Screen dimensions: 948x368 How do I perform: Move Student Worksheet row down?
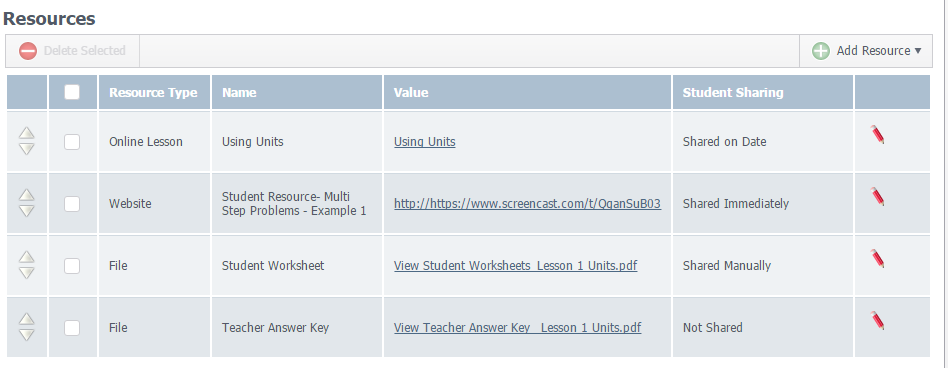click(x=27, y=273)
